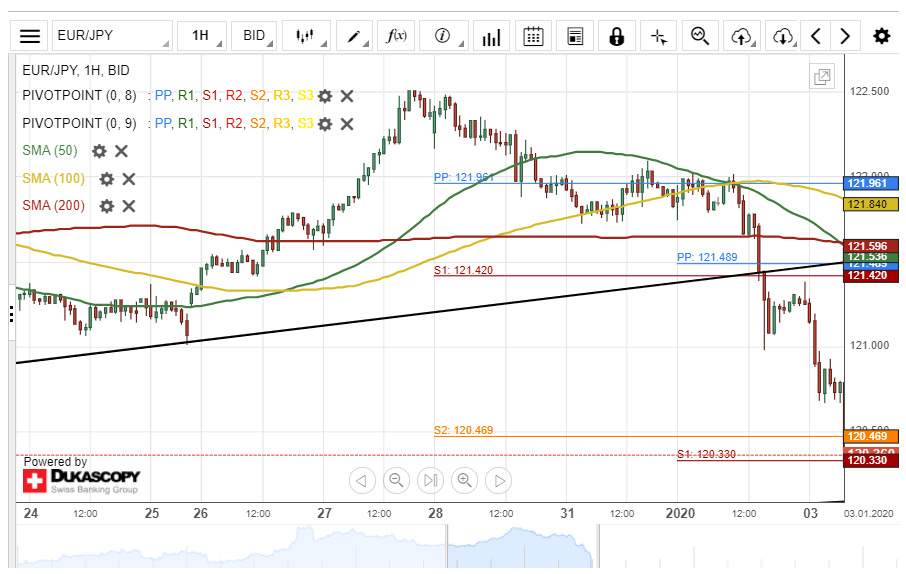Toggle the crosshair cursor tool
Image resolution: width=906 pixels, height=574 pixels.
click(x=658, y=36)
